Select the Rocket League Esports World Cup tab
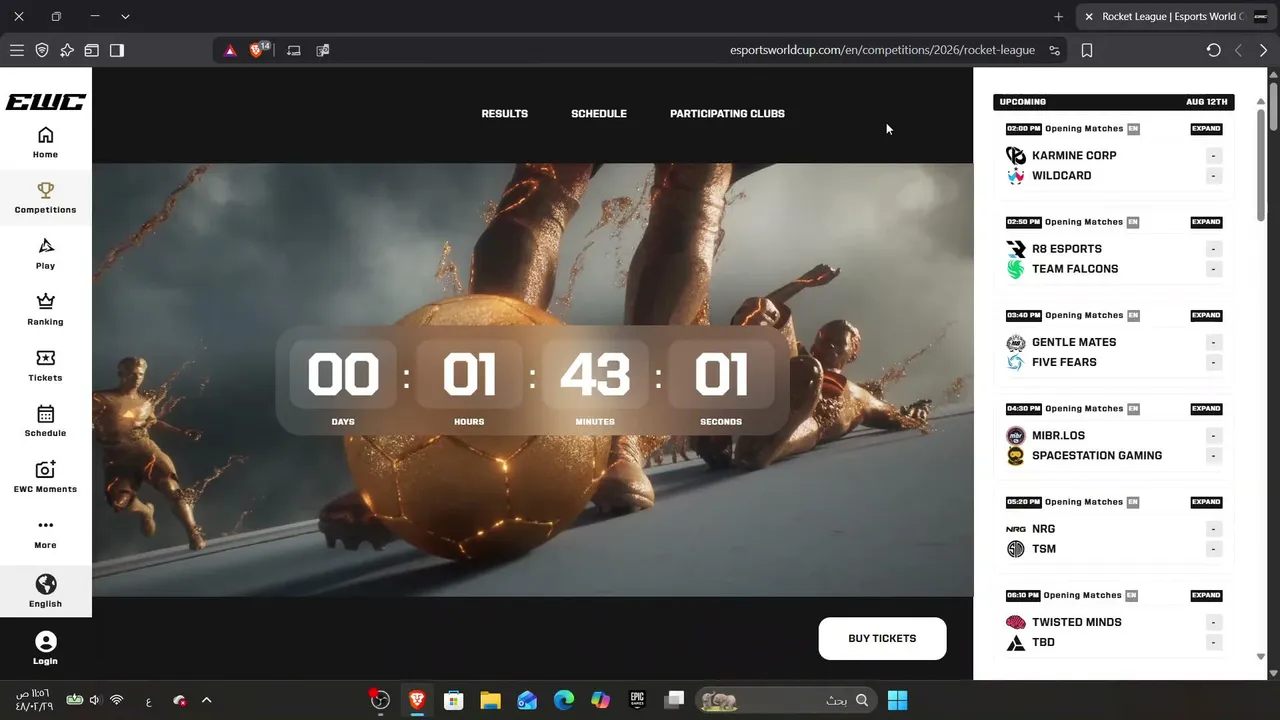 [x=1176, y=17]
